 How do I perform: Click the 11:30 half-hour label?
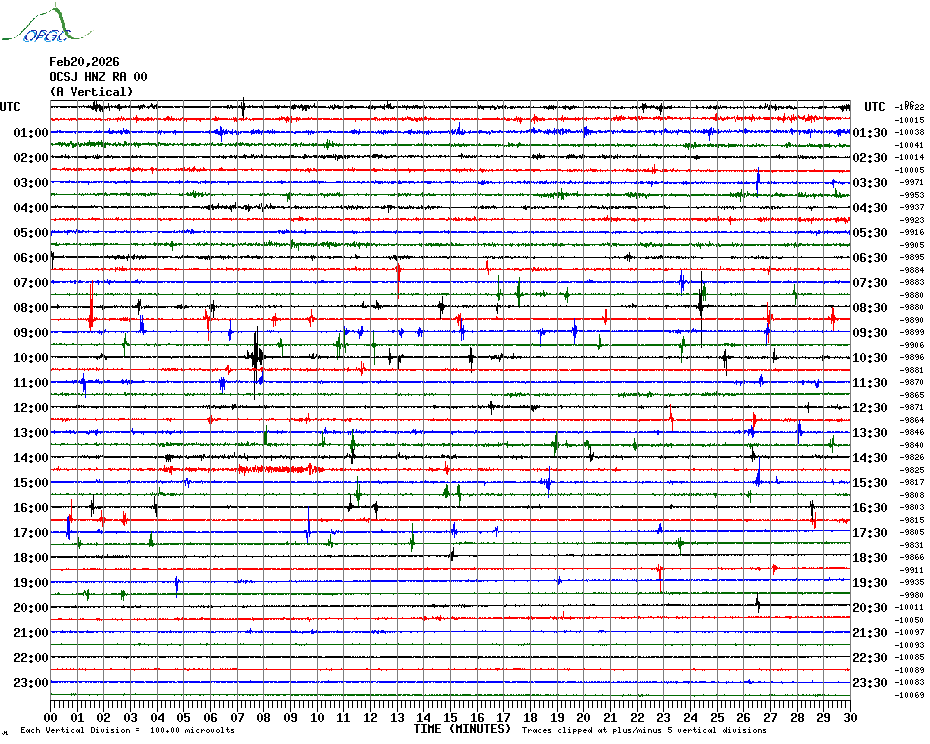coord(870,383)
